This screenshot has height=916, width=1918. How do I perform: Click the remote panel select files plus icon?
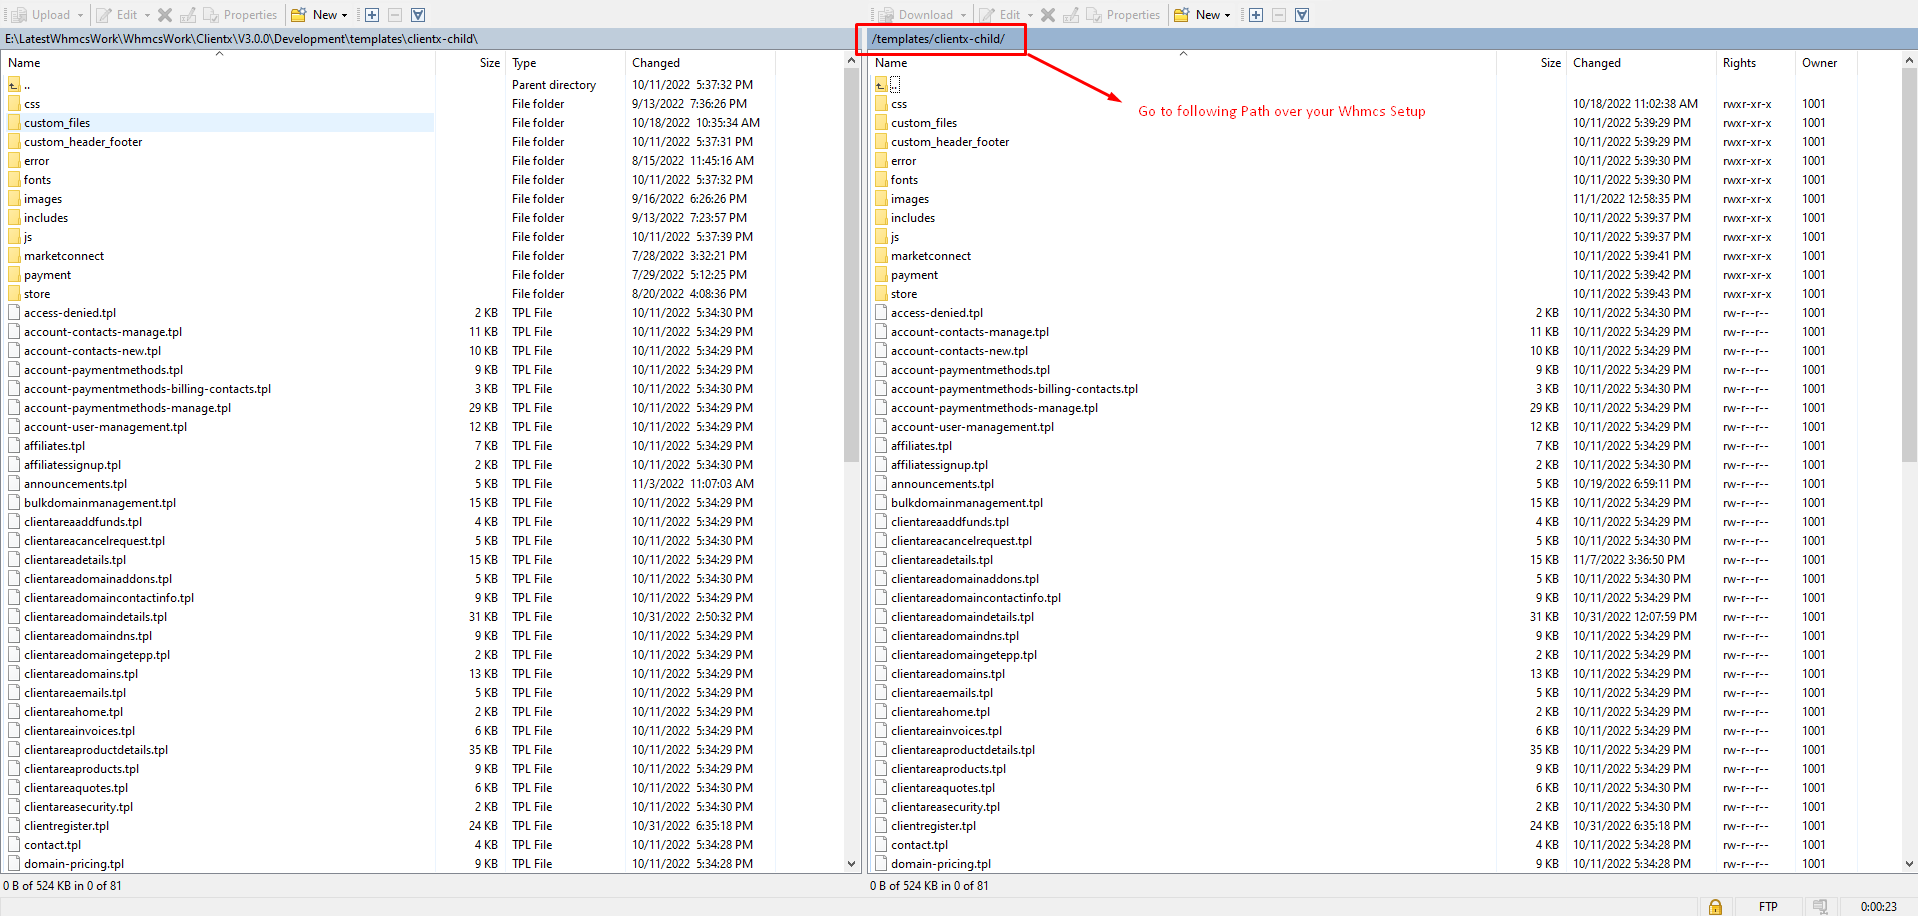(1256, 15)
